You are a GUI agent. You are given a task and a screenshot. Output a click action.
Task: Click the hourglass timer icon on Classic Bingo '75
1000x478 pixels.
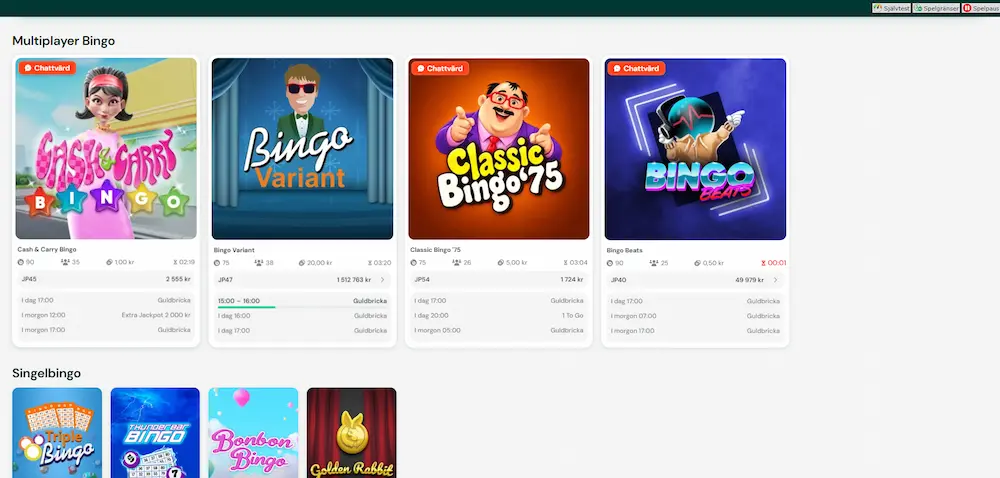tap(566, 263)
